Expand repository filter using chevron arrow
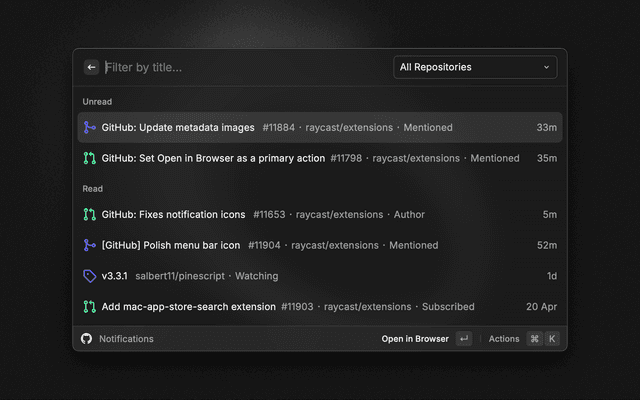The width and height of the screenshot is (640, 400). click(x=546, y=67)
